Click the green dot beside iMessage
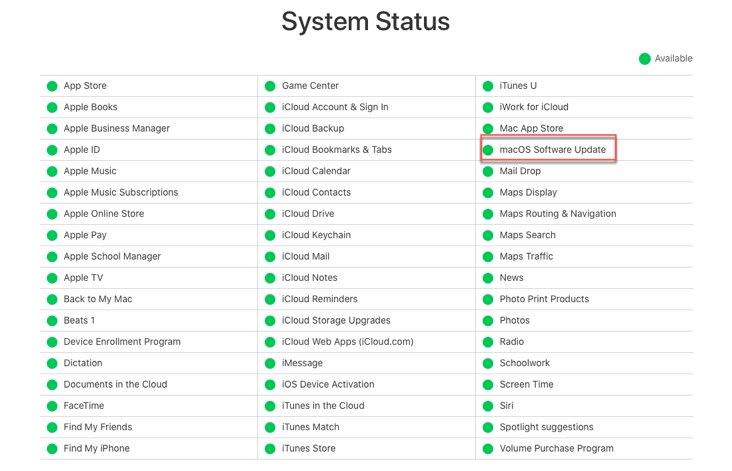 click(270, 363)
